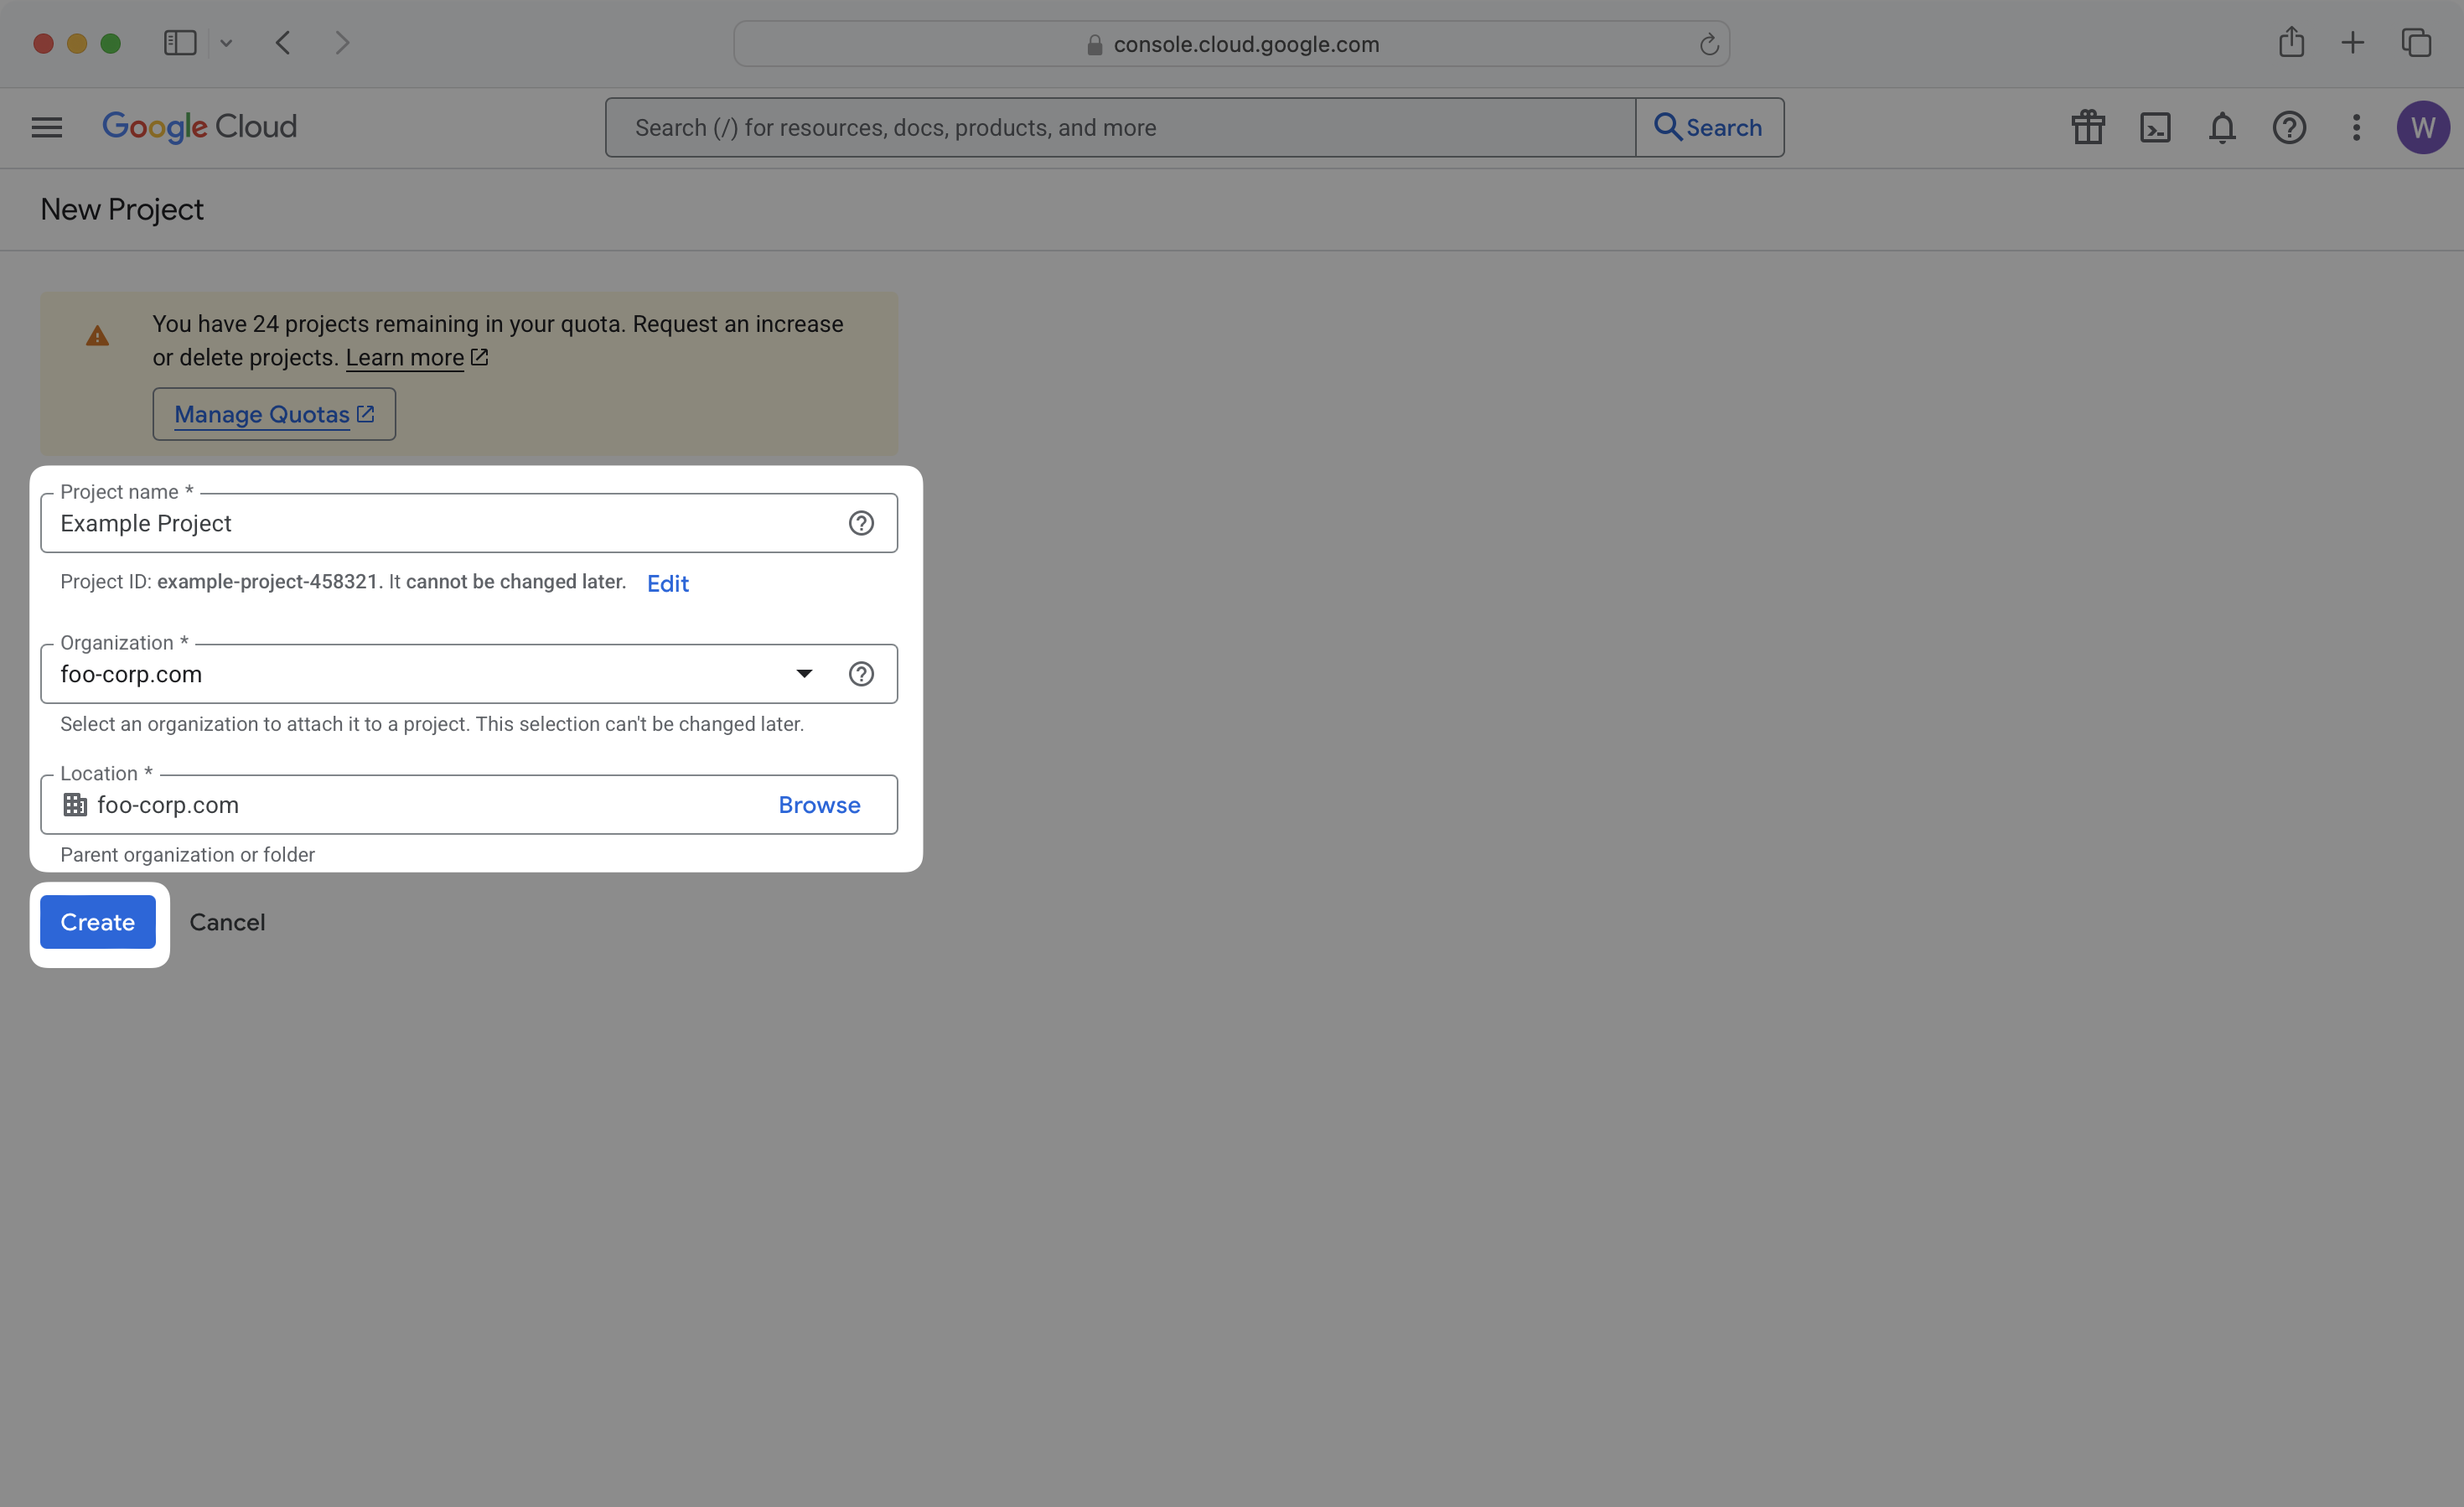Open the navigation hamburger menu
This screenshot has width=2464, height=1507.
coord(46,127)
